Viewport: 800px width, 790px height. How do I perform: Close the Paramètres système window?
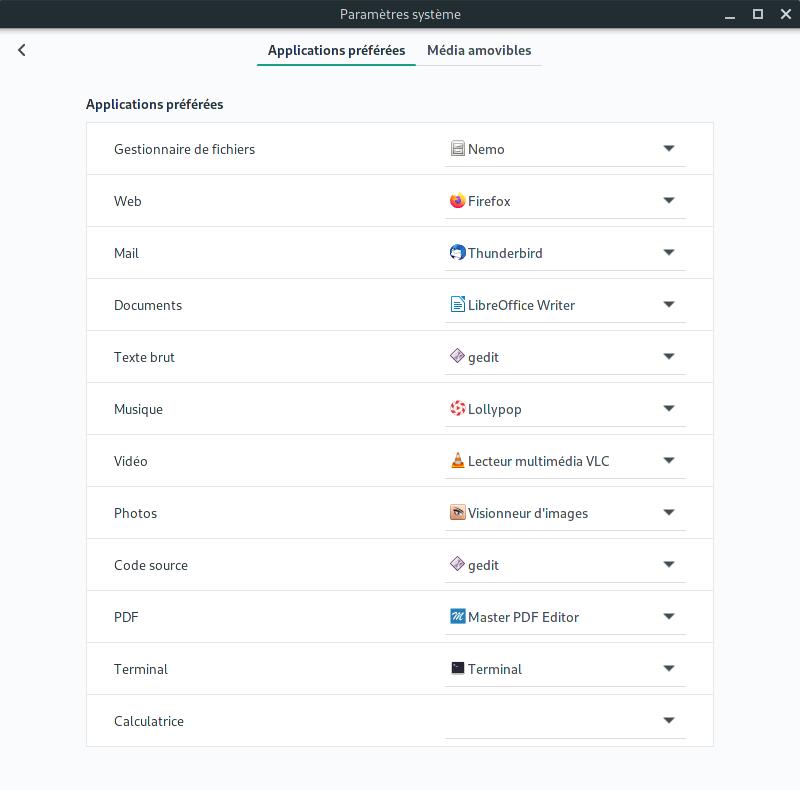[x=786, y=14]
